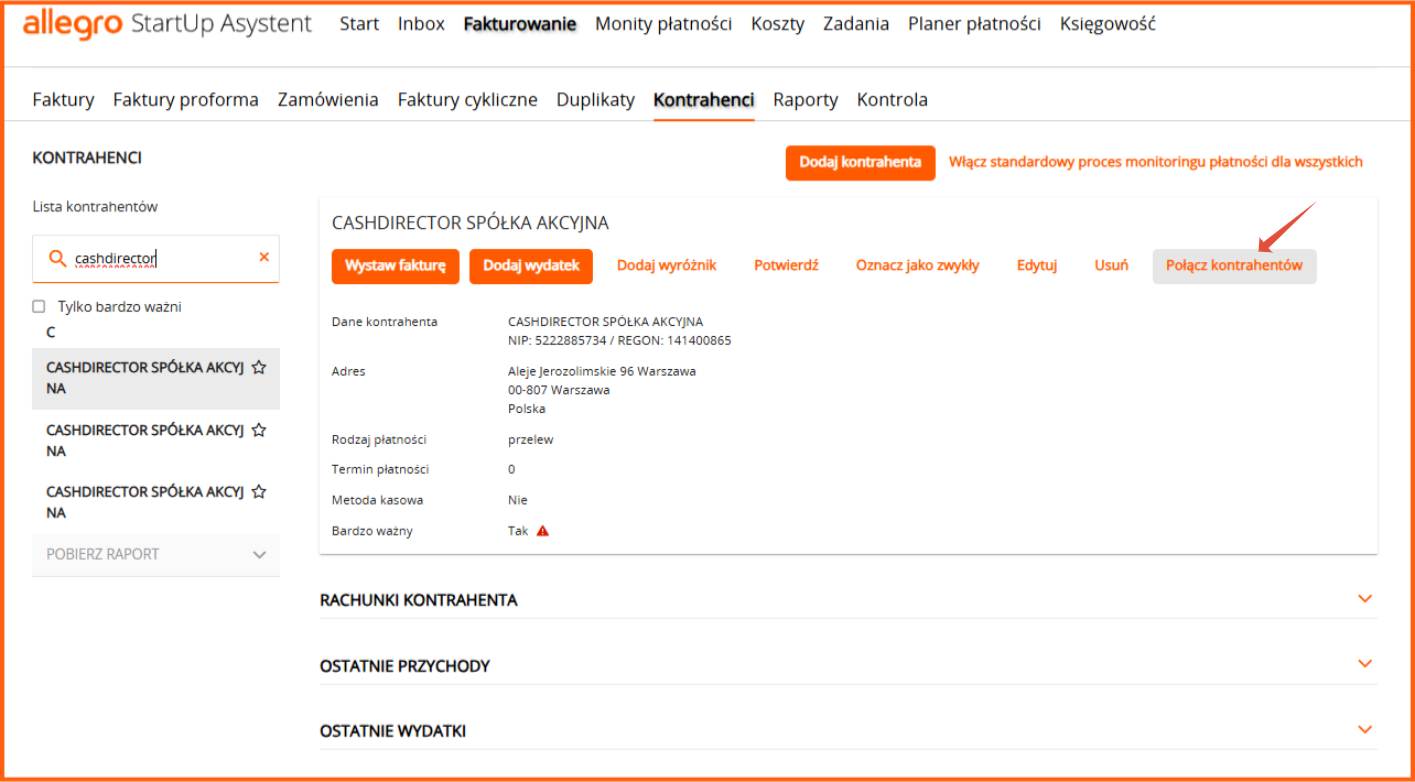Open the Fakturowanie top menu
Image resolution: width=1415 pixels, height=782 pixels.
(520, 24)
